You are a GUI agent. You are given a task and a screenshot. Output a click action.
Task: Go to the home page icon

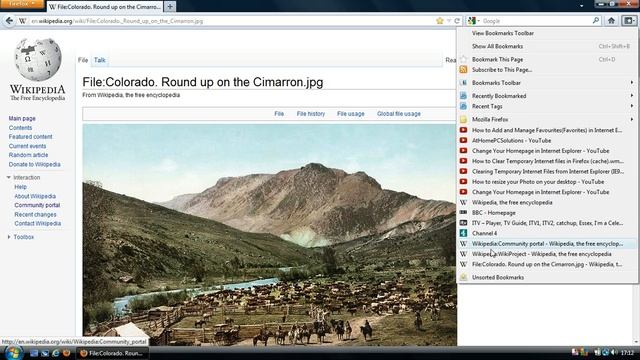tap(611, 21)
